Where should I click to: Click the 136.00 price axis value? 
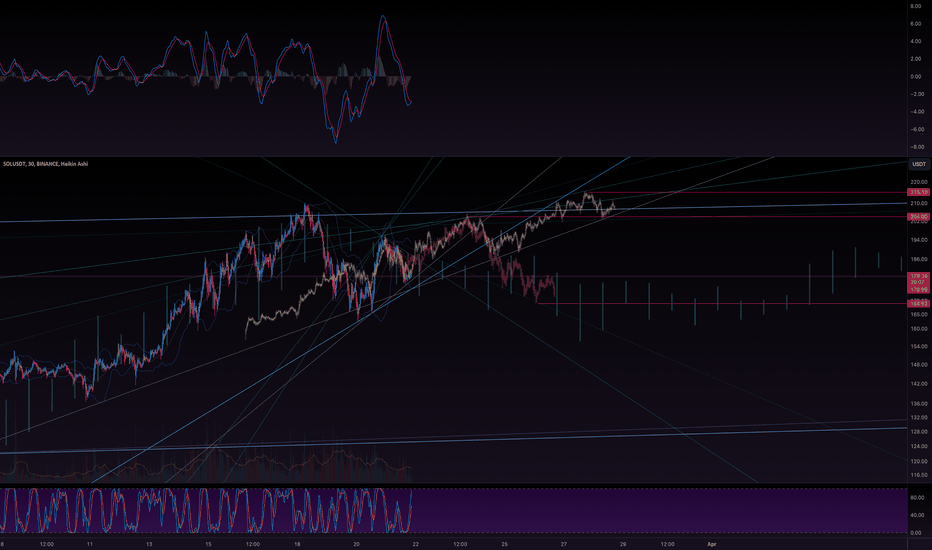coord(919,404)
